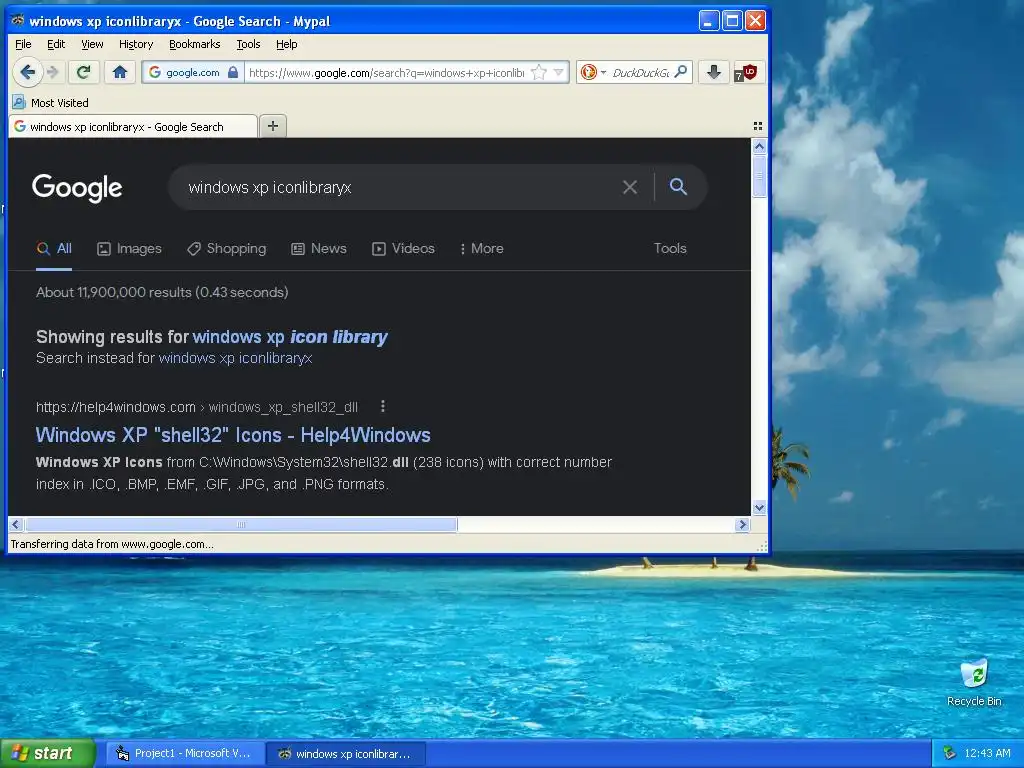Image resolution: width=1024 pixels, height=768 pixels.
Task: Switch to Videos results
Action: (x=404, y=249)
